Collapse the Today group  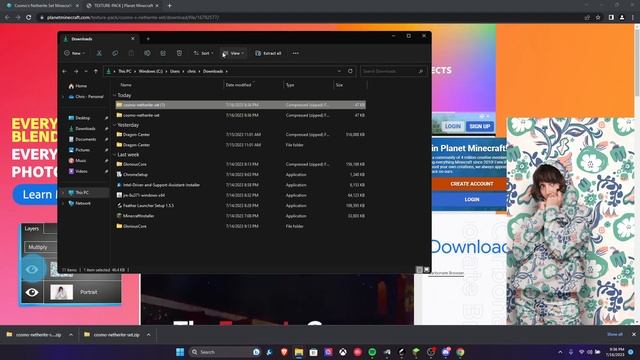(115, 95)
